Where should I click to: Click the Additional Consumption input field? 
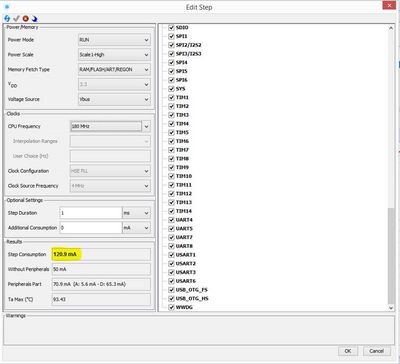click(91, 228)
